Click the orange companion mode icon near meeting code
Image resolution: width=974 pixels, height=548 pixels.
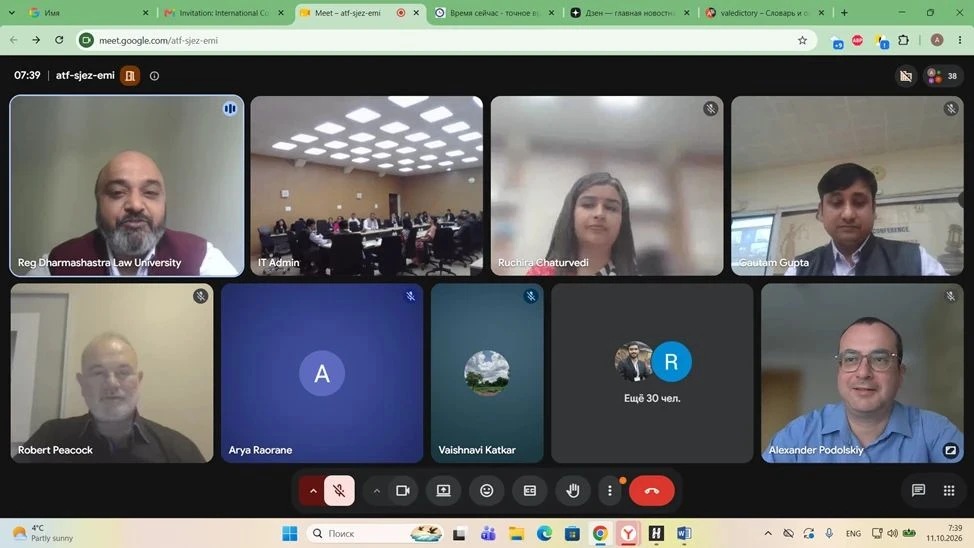click(x=130, y=76)
